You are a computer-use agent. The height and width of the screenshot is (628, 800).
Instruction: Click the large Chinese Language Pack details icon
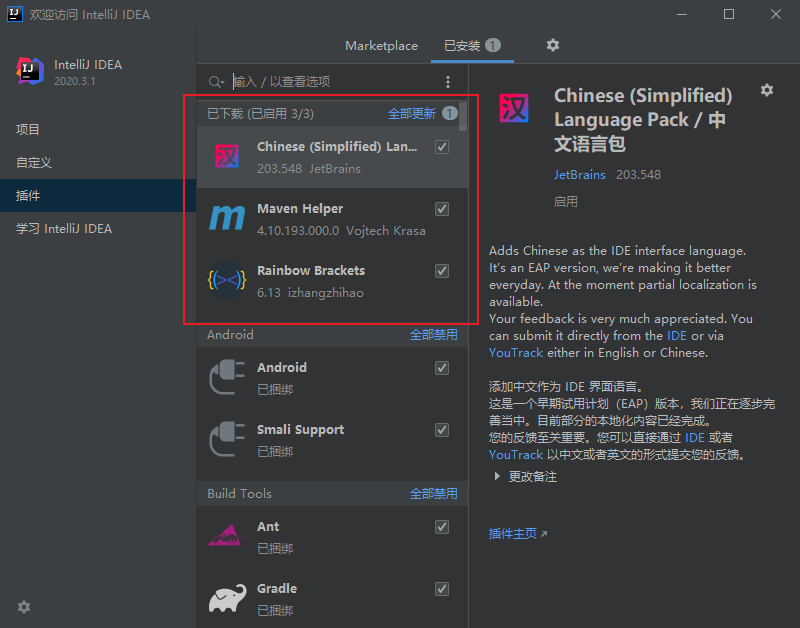pos(514,108)
